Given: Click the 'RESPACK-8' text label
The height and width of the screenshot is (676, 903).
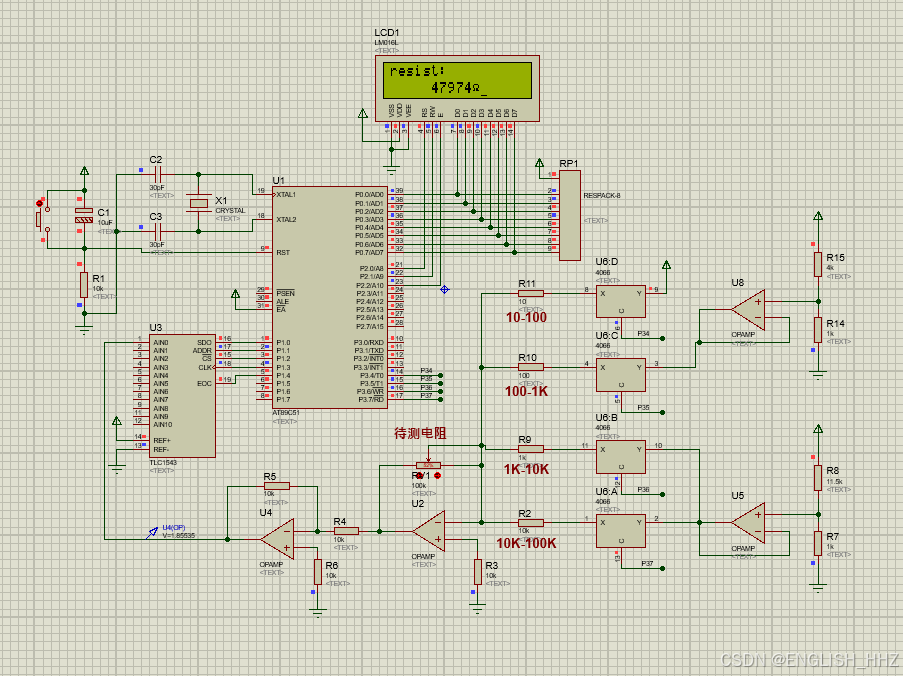Looking at the screenshot, I should pyautogui.click(x=602, y=195).
